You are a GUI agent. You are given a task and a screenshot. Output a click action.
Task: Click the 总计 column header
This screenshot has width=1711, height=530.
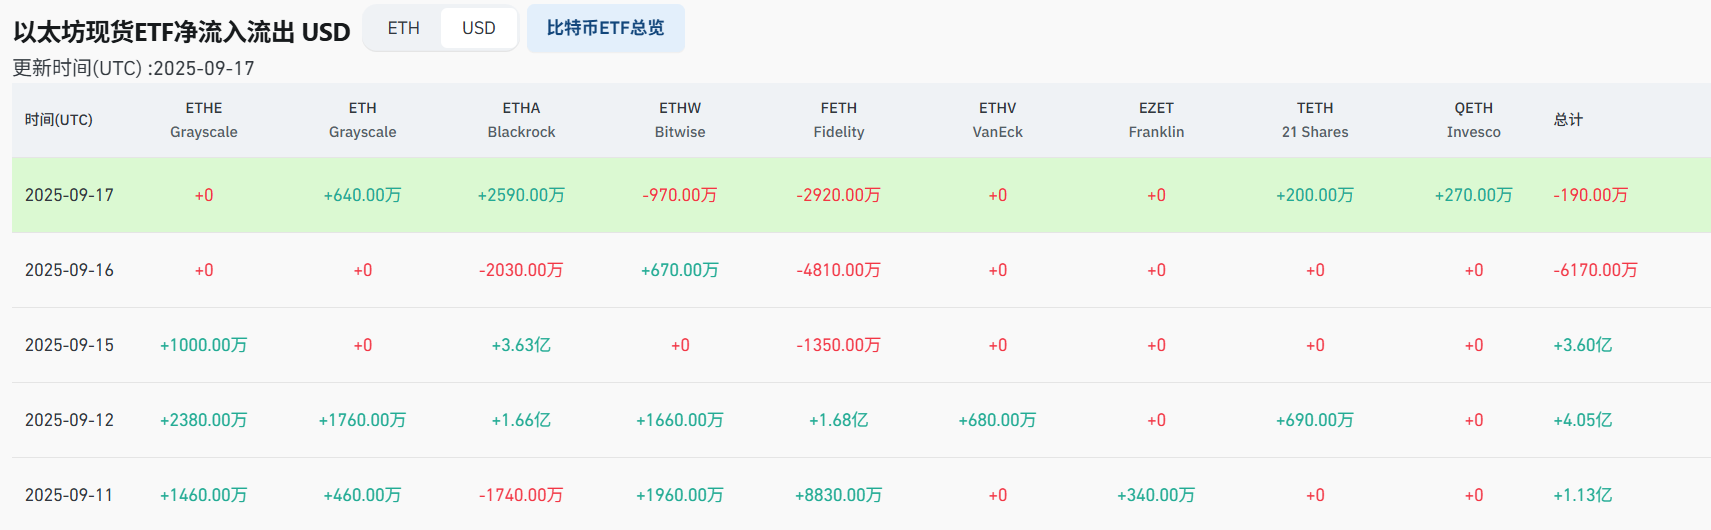1568,120
